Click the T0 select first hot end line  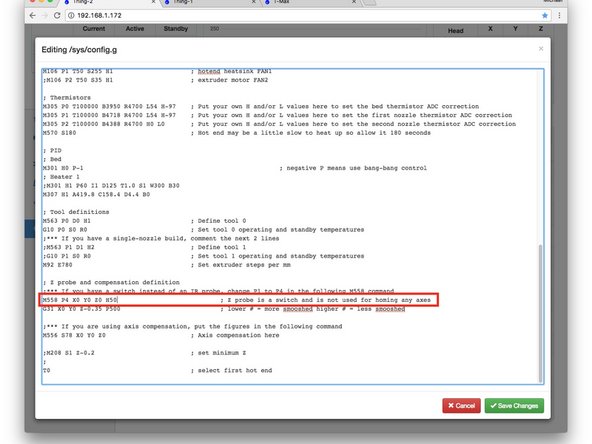point(157,371)
